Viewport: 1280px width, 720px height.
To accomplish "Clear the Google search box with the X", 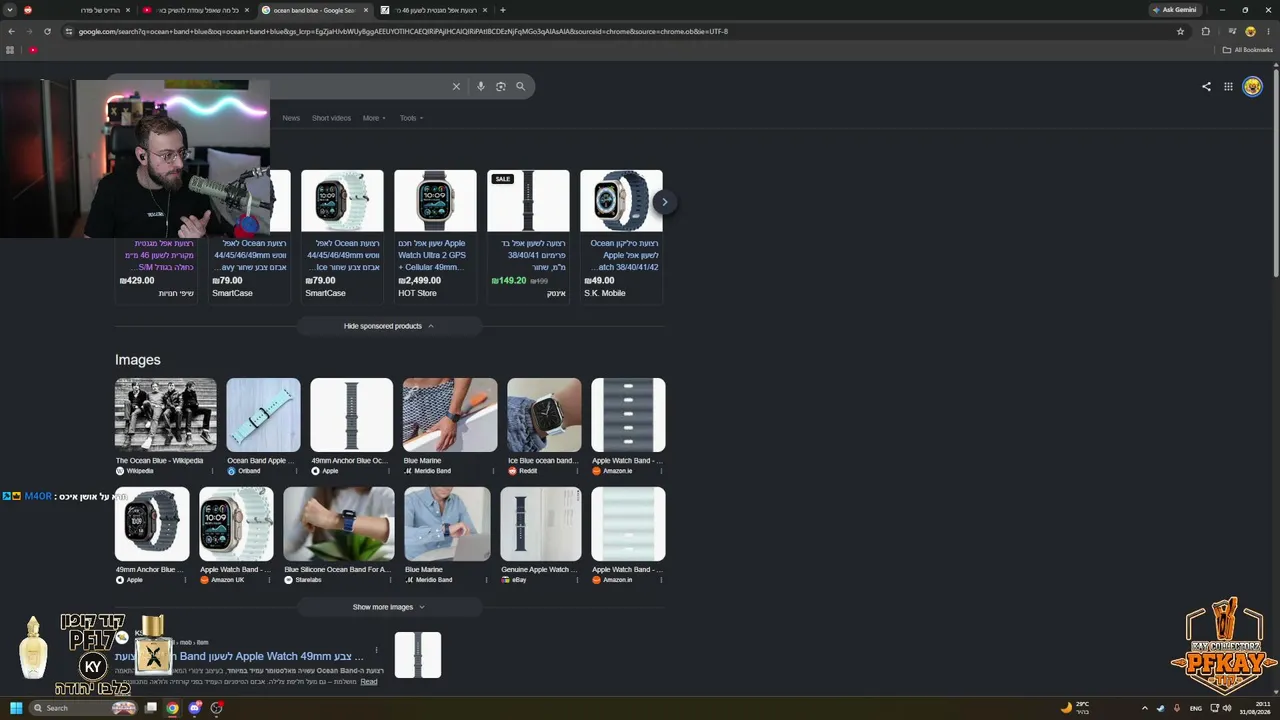I will [456, 87].
